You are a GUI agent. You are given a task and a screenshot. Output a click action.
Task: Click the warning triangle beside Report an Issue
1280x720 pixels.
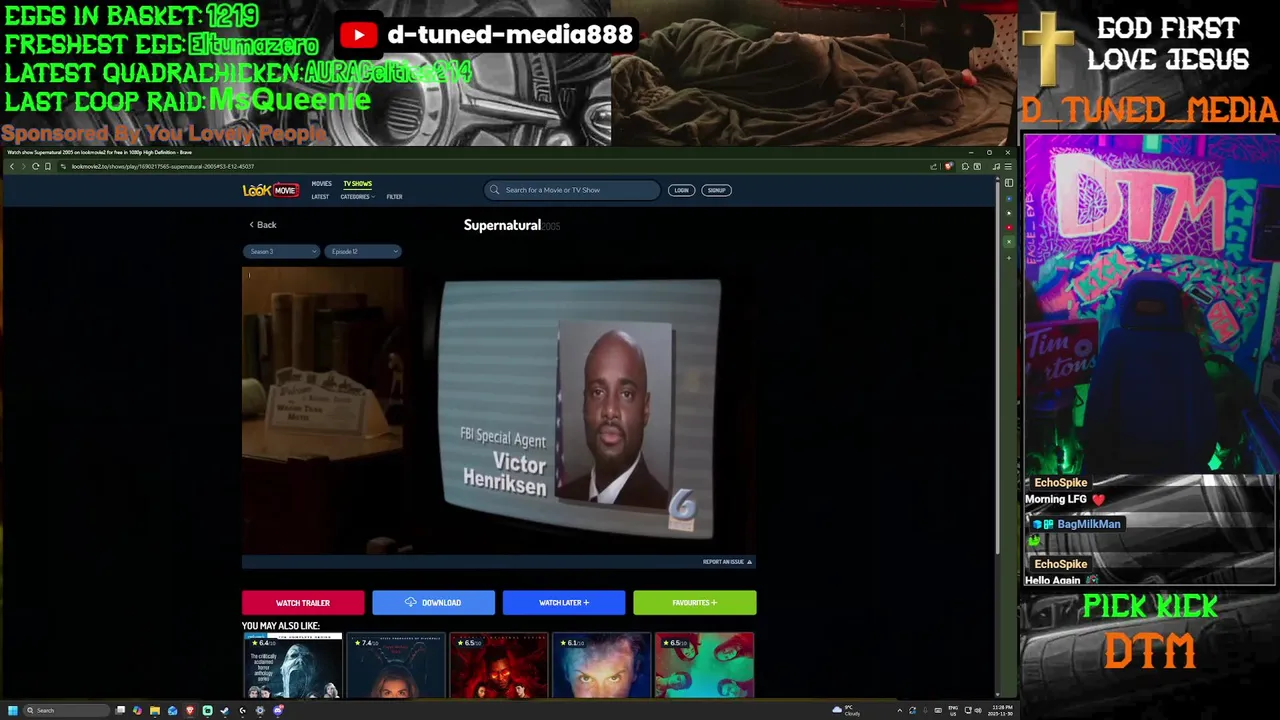pyautogui.click(x=749, y=562)
